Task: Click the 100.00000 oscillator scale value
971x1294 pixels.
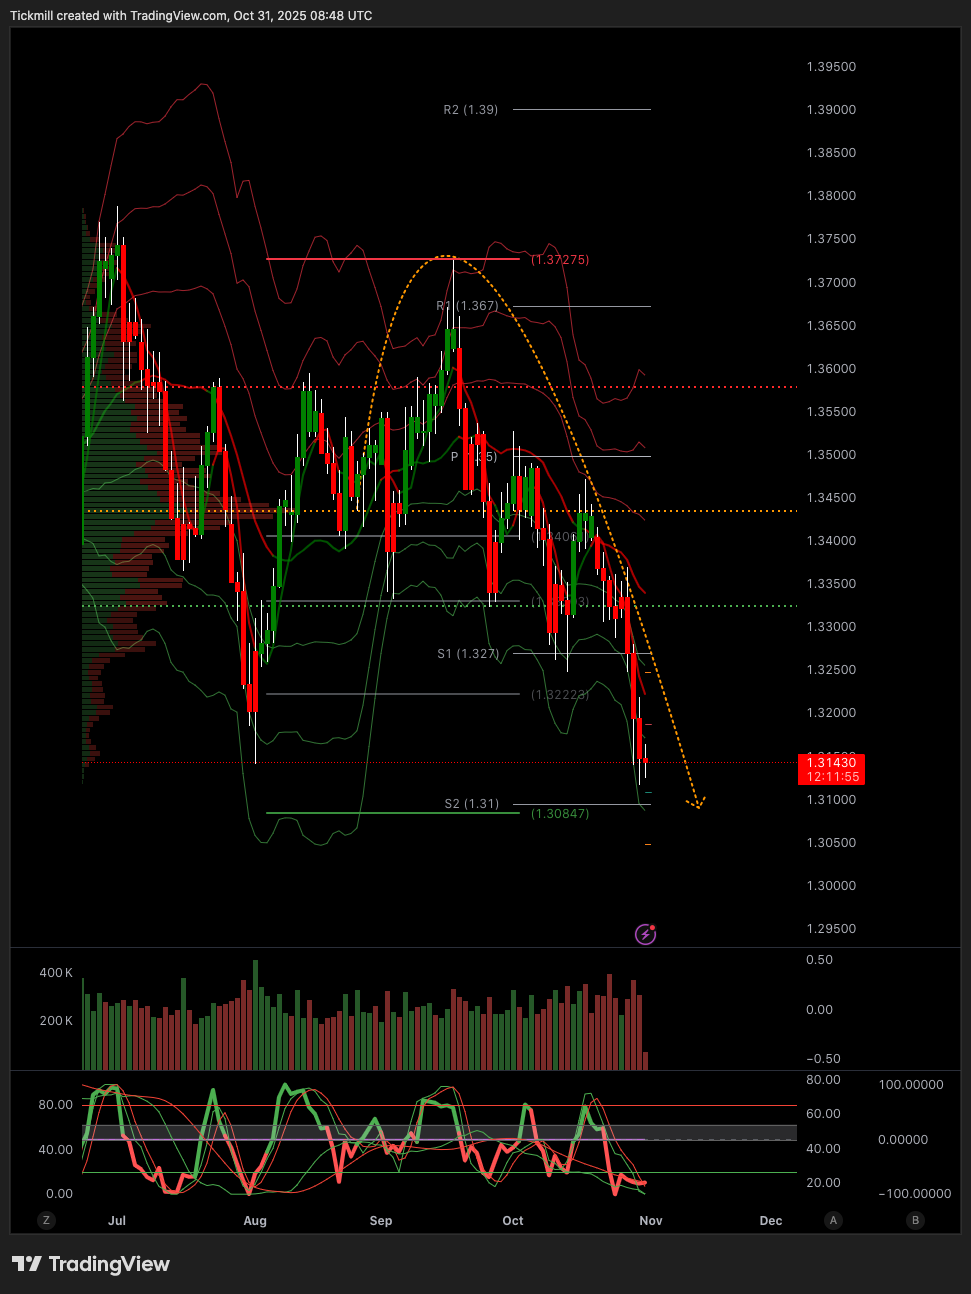Action: 910,1085
